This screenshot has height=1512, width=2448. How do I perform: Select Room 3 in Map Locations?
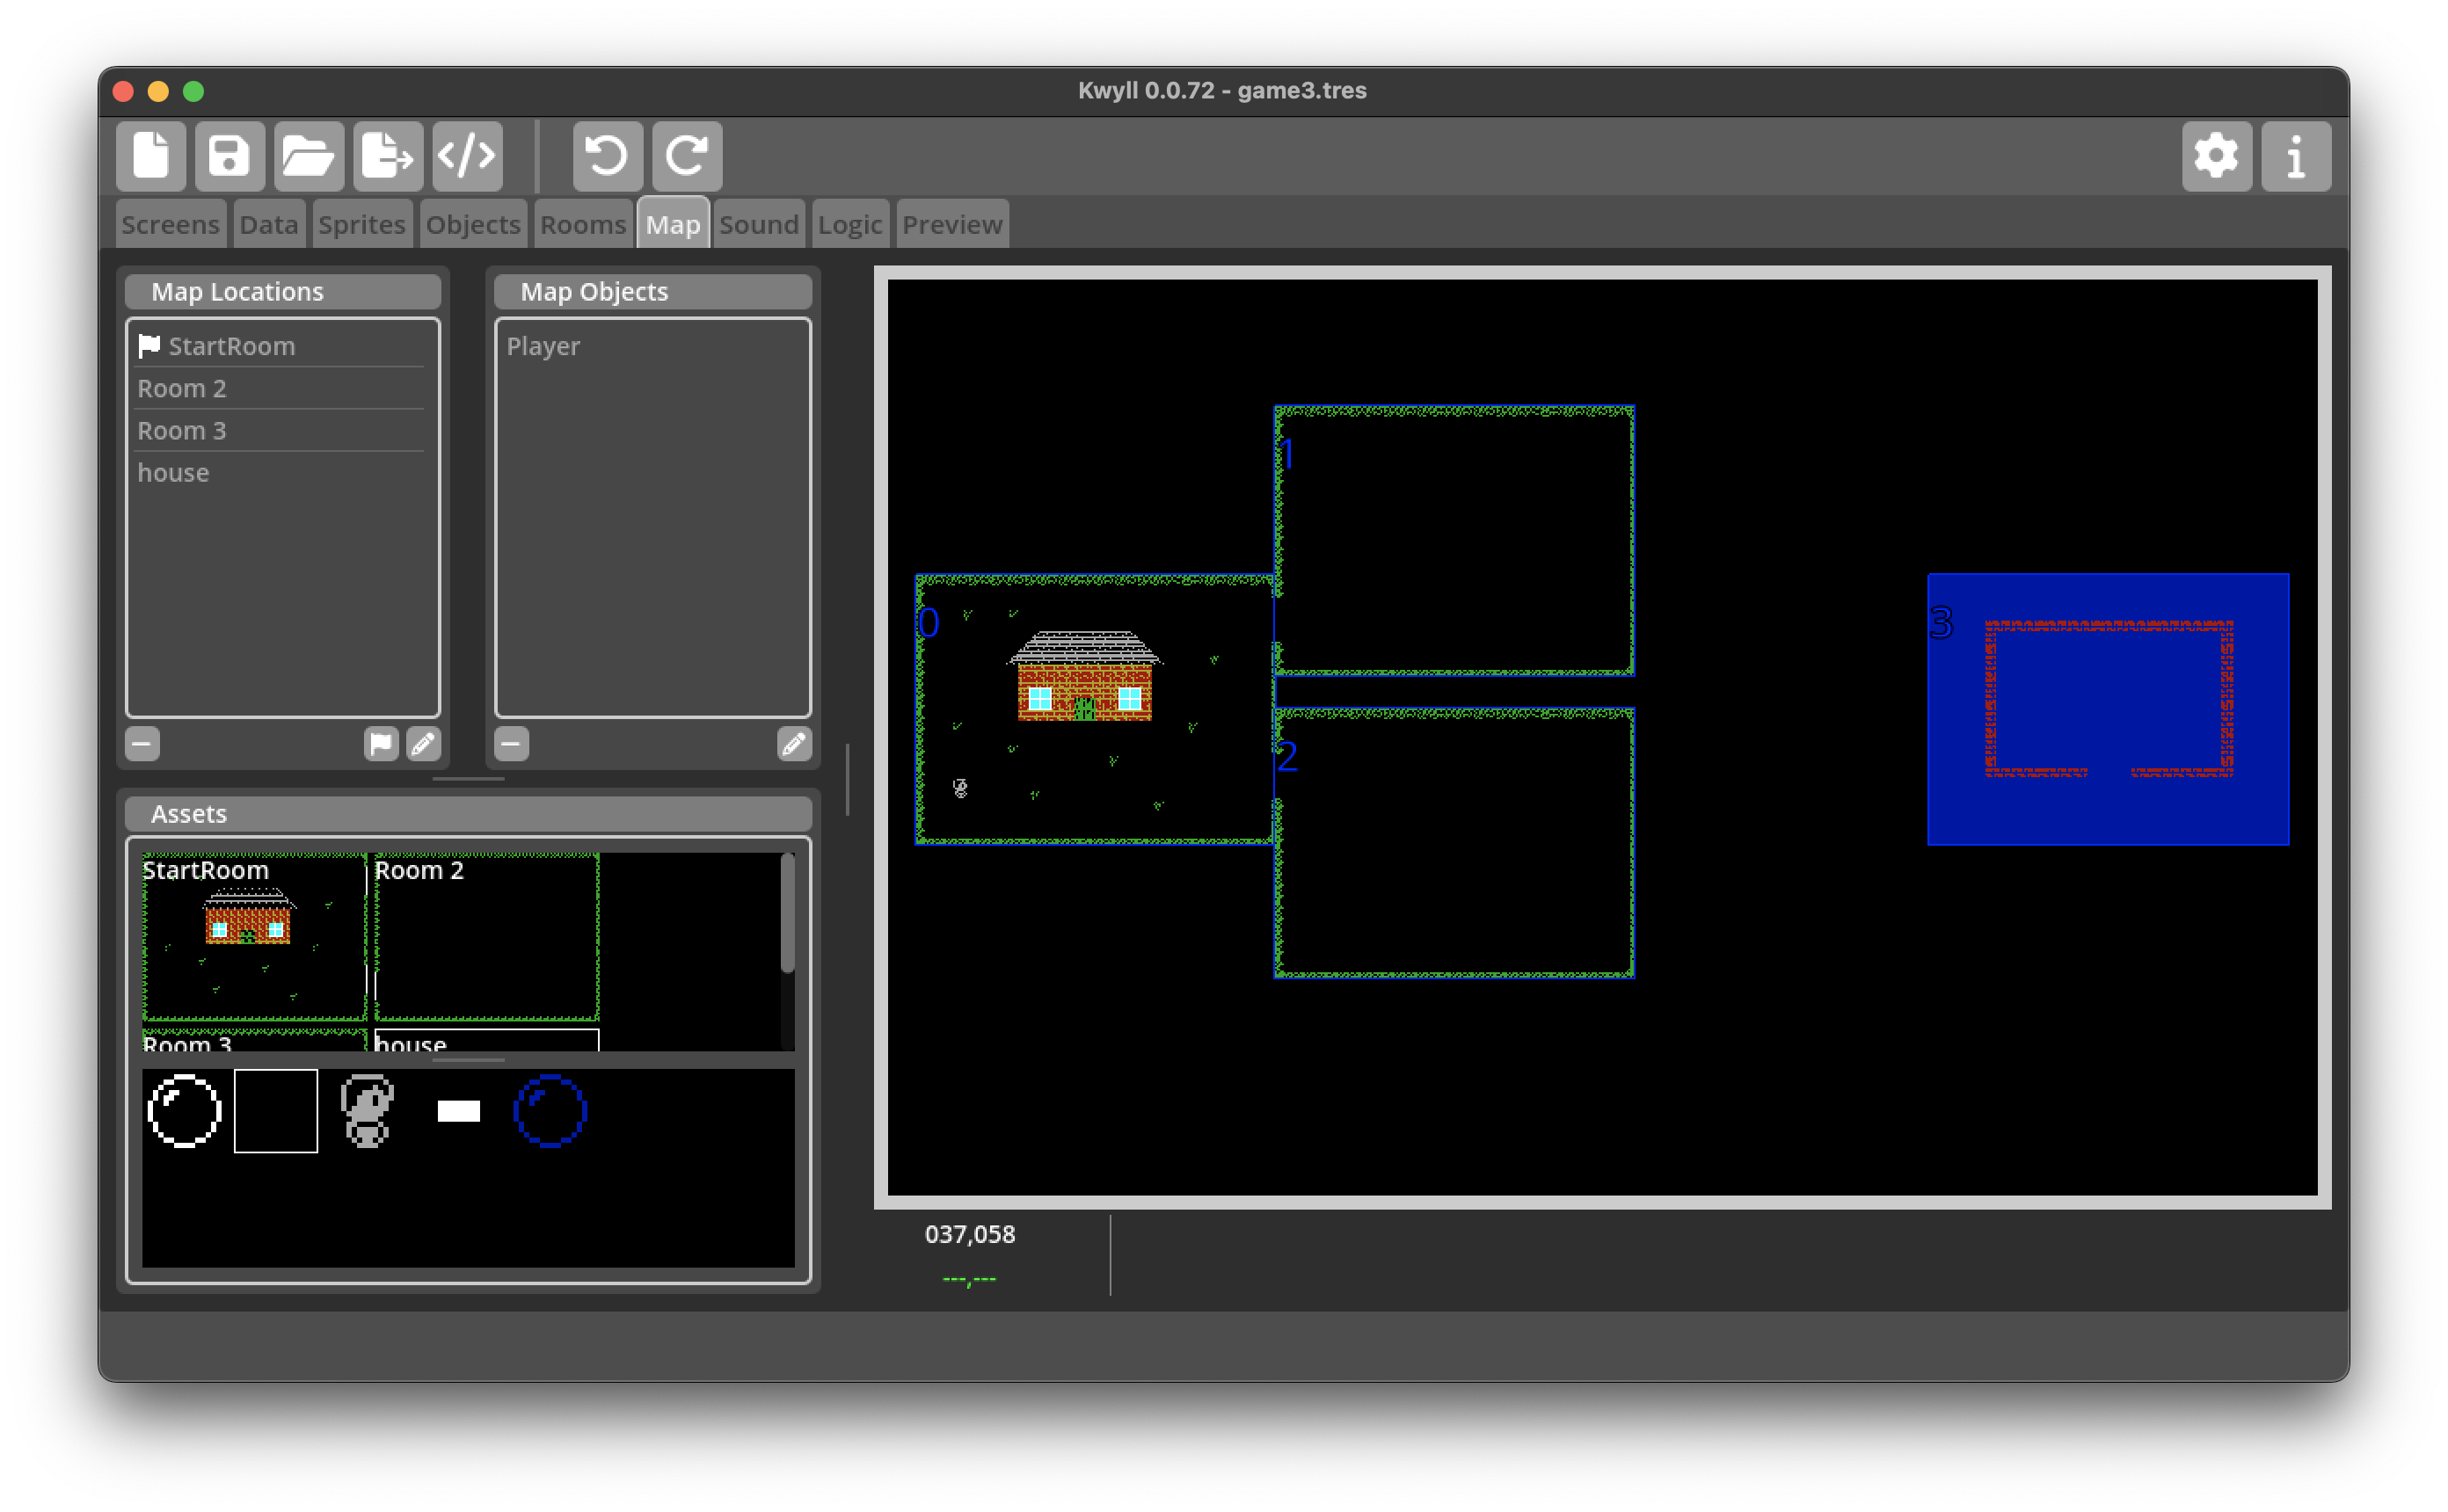[182, 431]
